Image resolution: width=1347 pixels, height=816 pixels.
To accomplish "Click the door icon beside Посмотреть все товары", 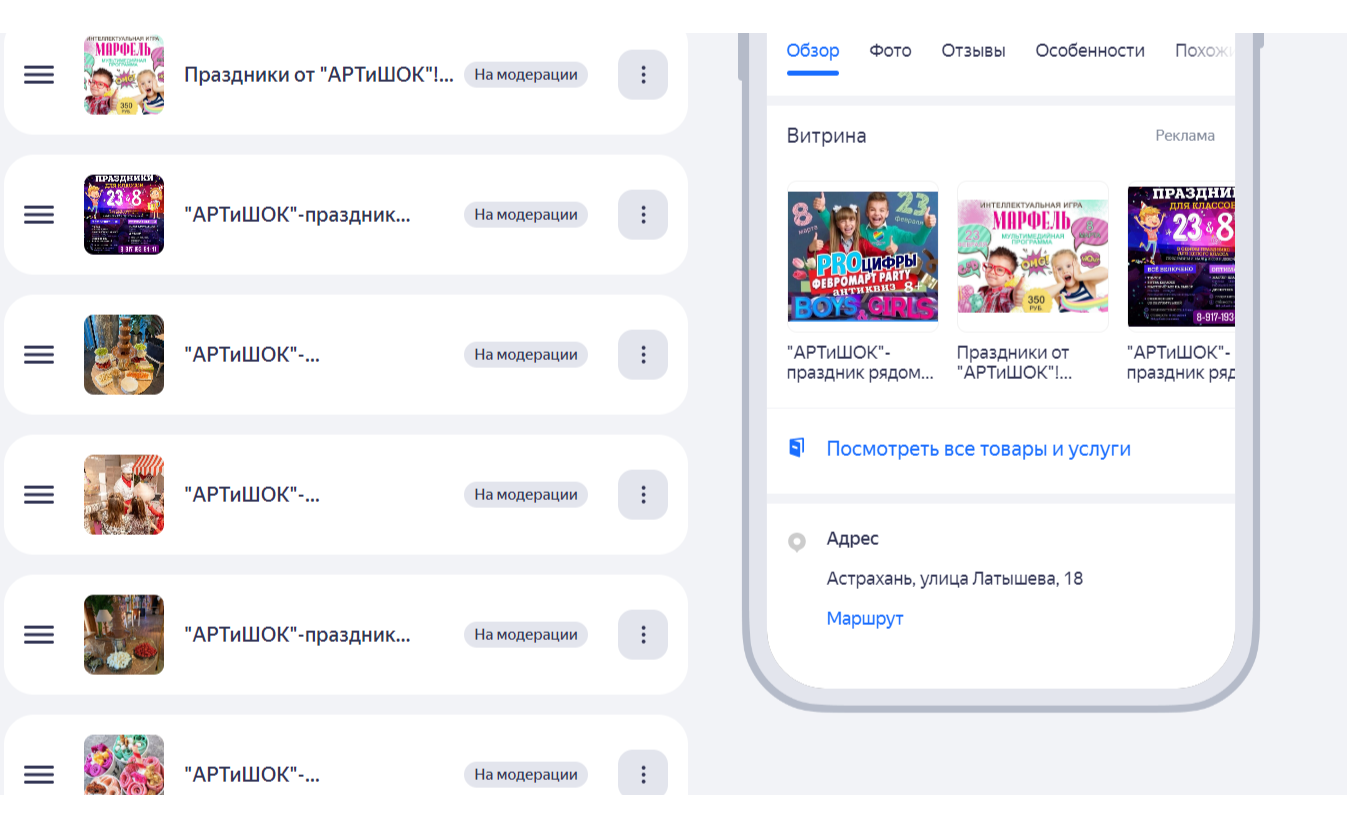I will point(796,448).
